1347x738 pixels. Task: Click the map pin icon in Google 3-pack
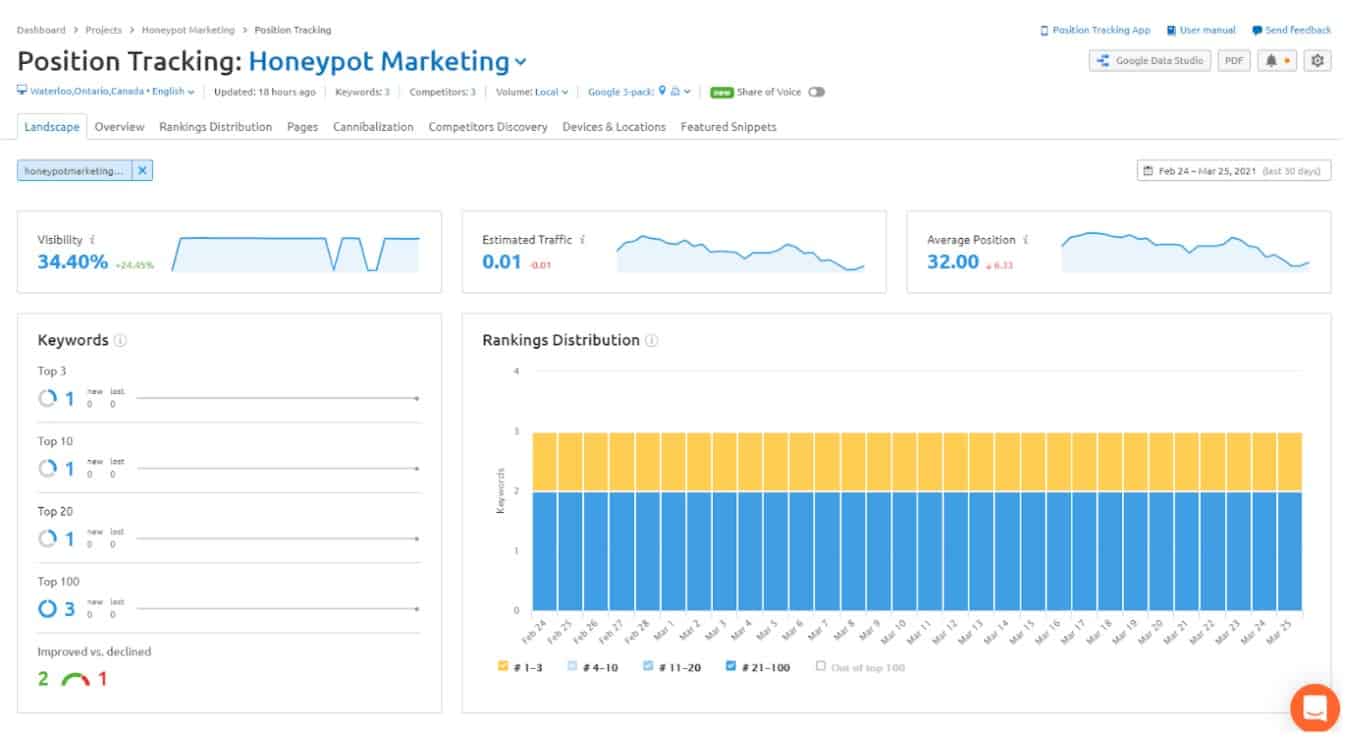coord(662,91)
